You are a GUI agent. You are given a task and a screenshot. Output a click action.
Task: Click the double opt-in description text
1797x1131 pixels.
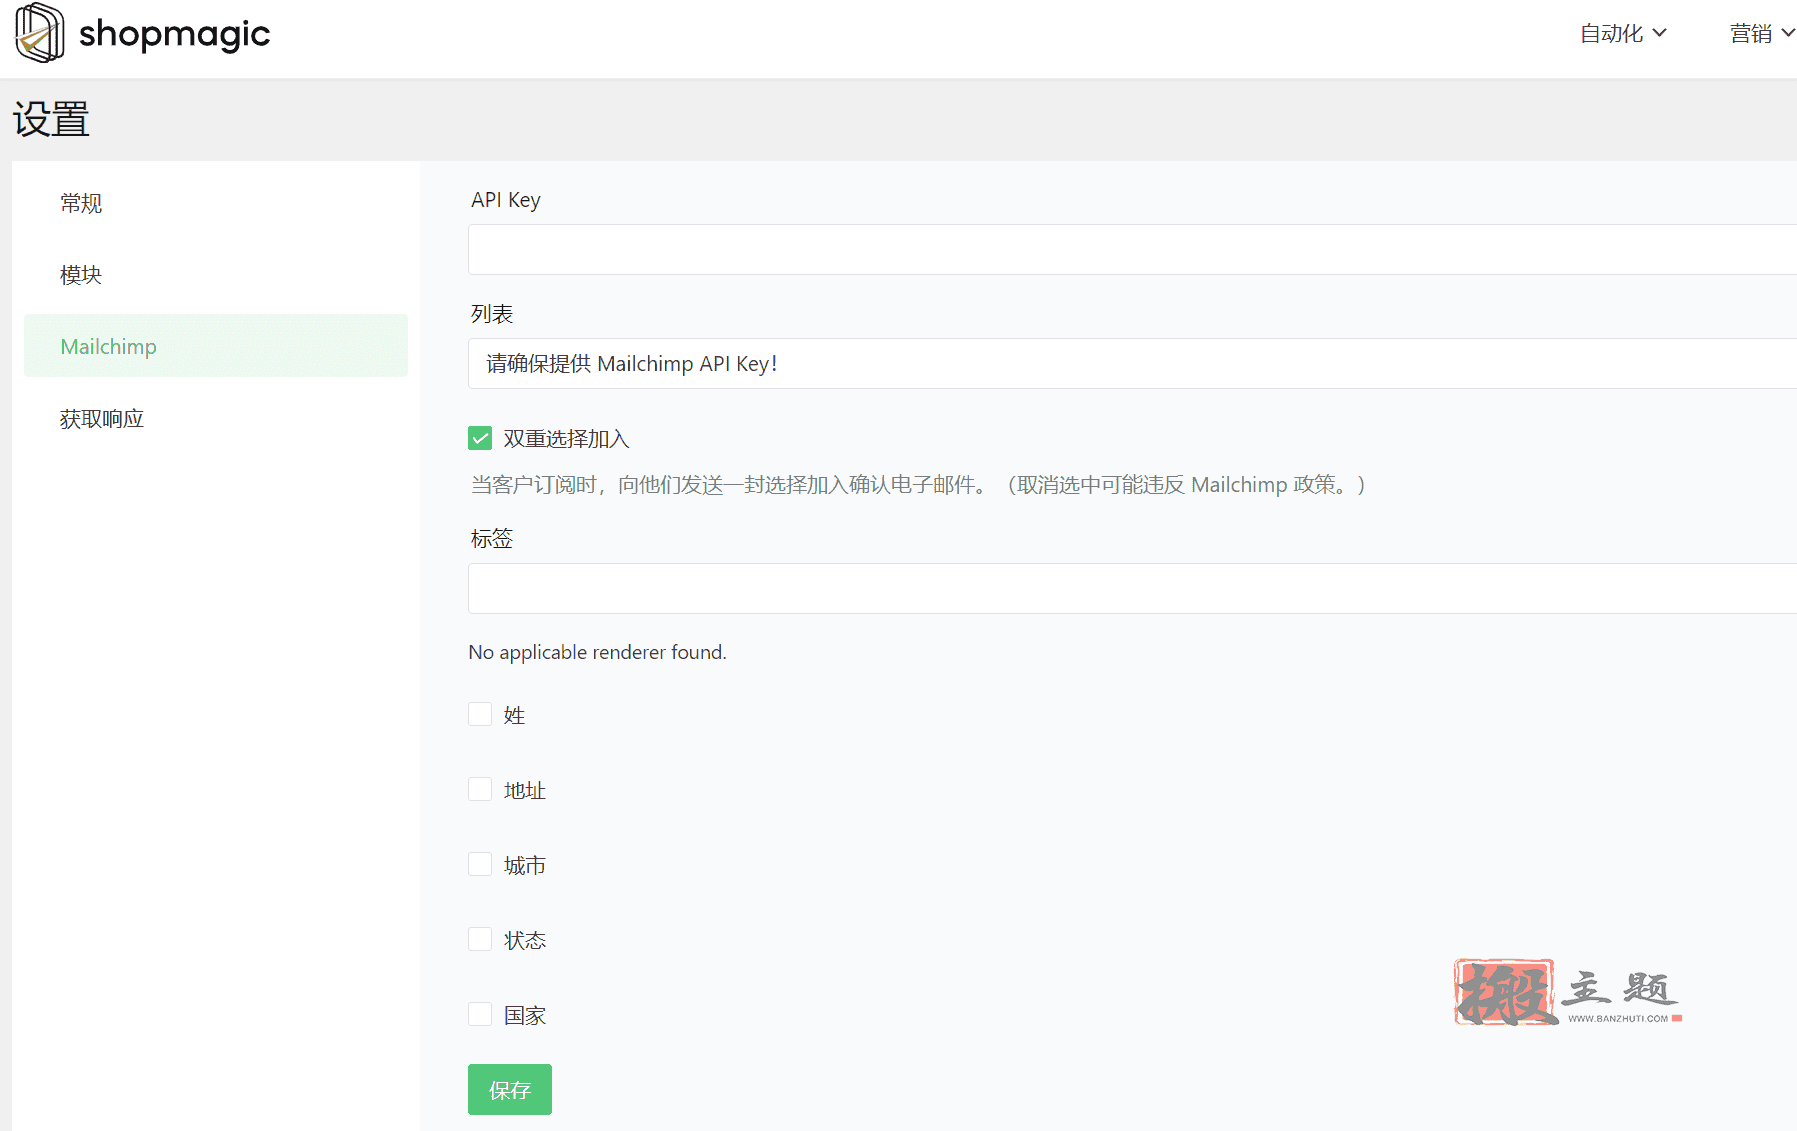918,485
